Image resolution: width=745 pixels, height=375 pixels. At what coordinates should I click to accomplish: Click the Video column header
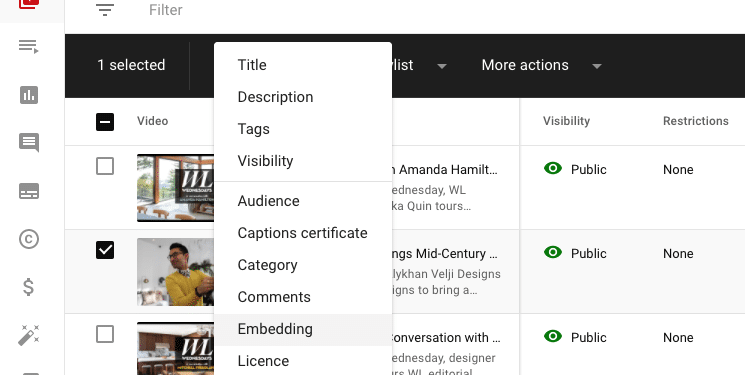click(x=153, y=121)
